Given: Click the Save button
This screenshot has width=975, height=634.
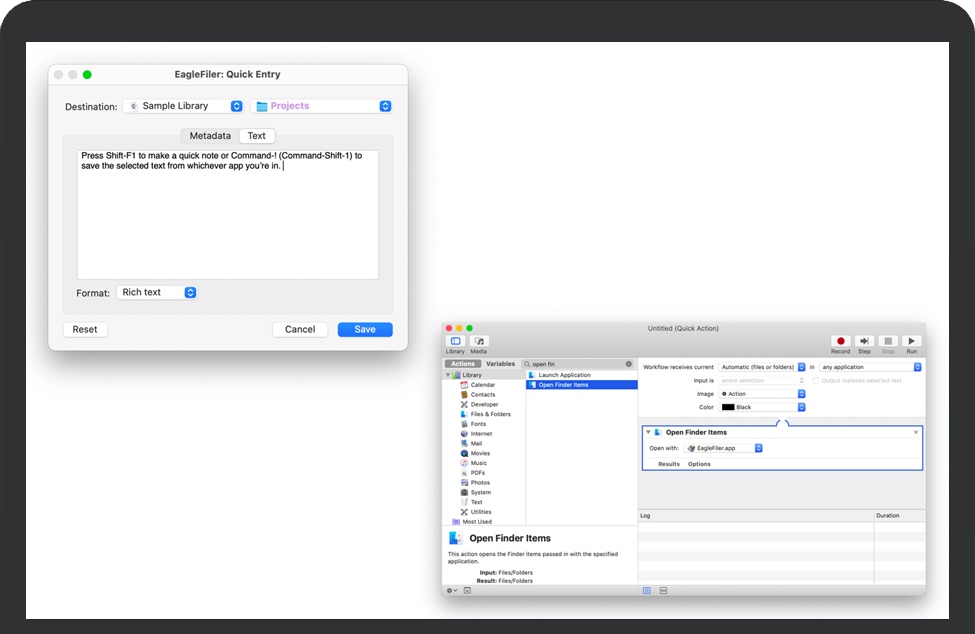Looking at the screenshot, I should coord(365,329).
